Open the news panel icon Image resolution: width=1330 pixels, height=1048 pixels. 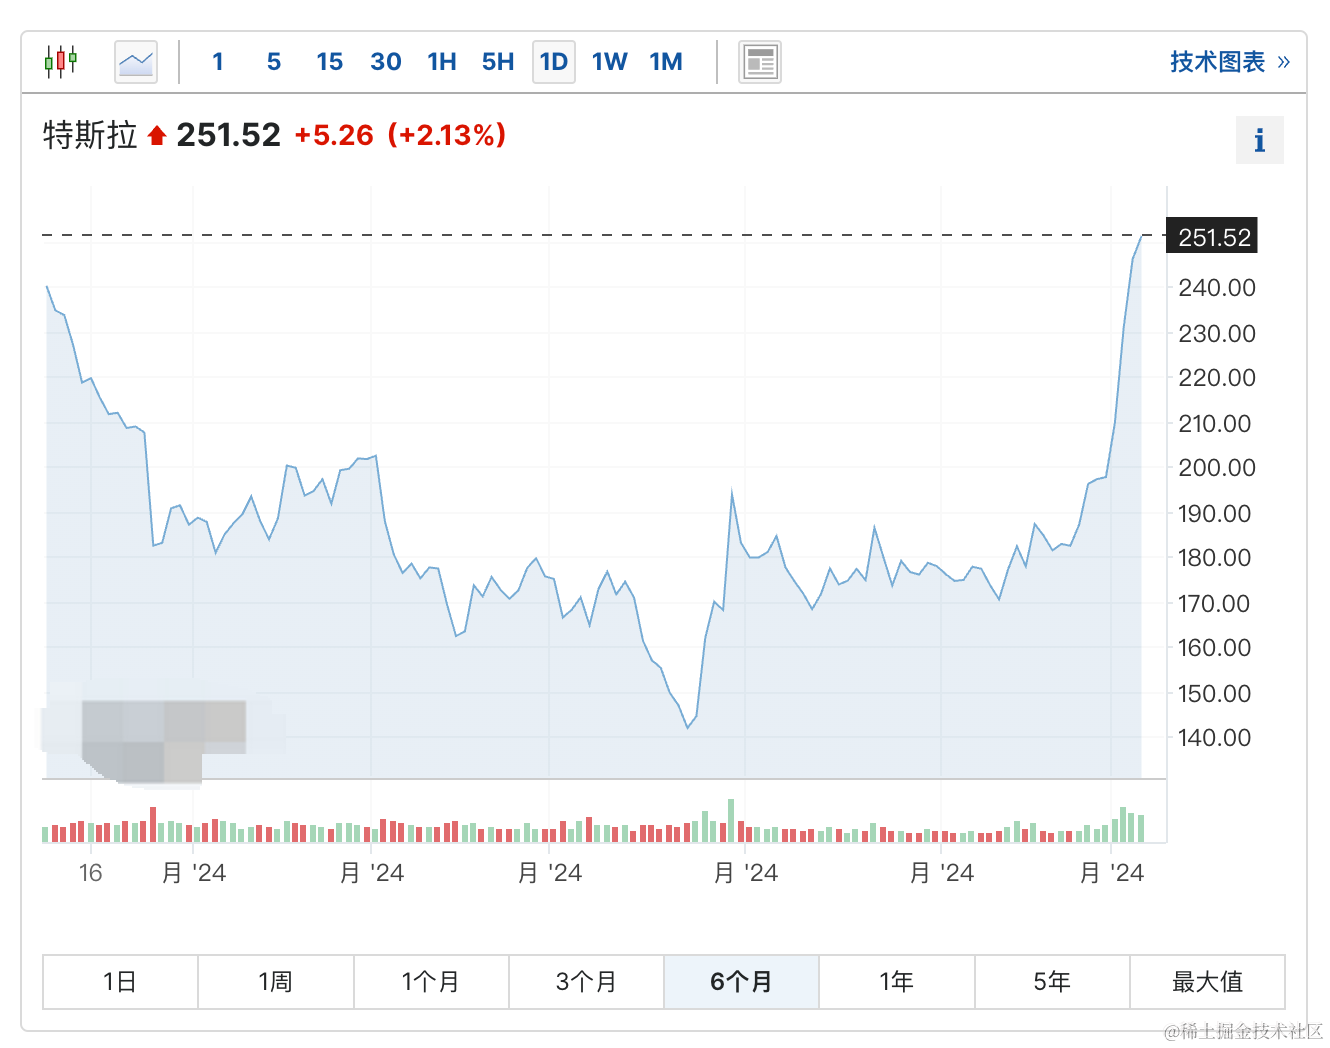pos(760,62)
